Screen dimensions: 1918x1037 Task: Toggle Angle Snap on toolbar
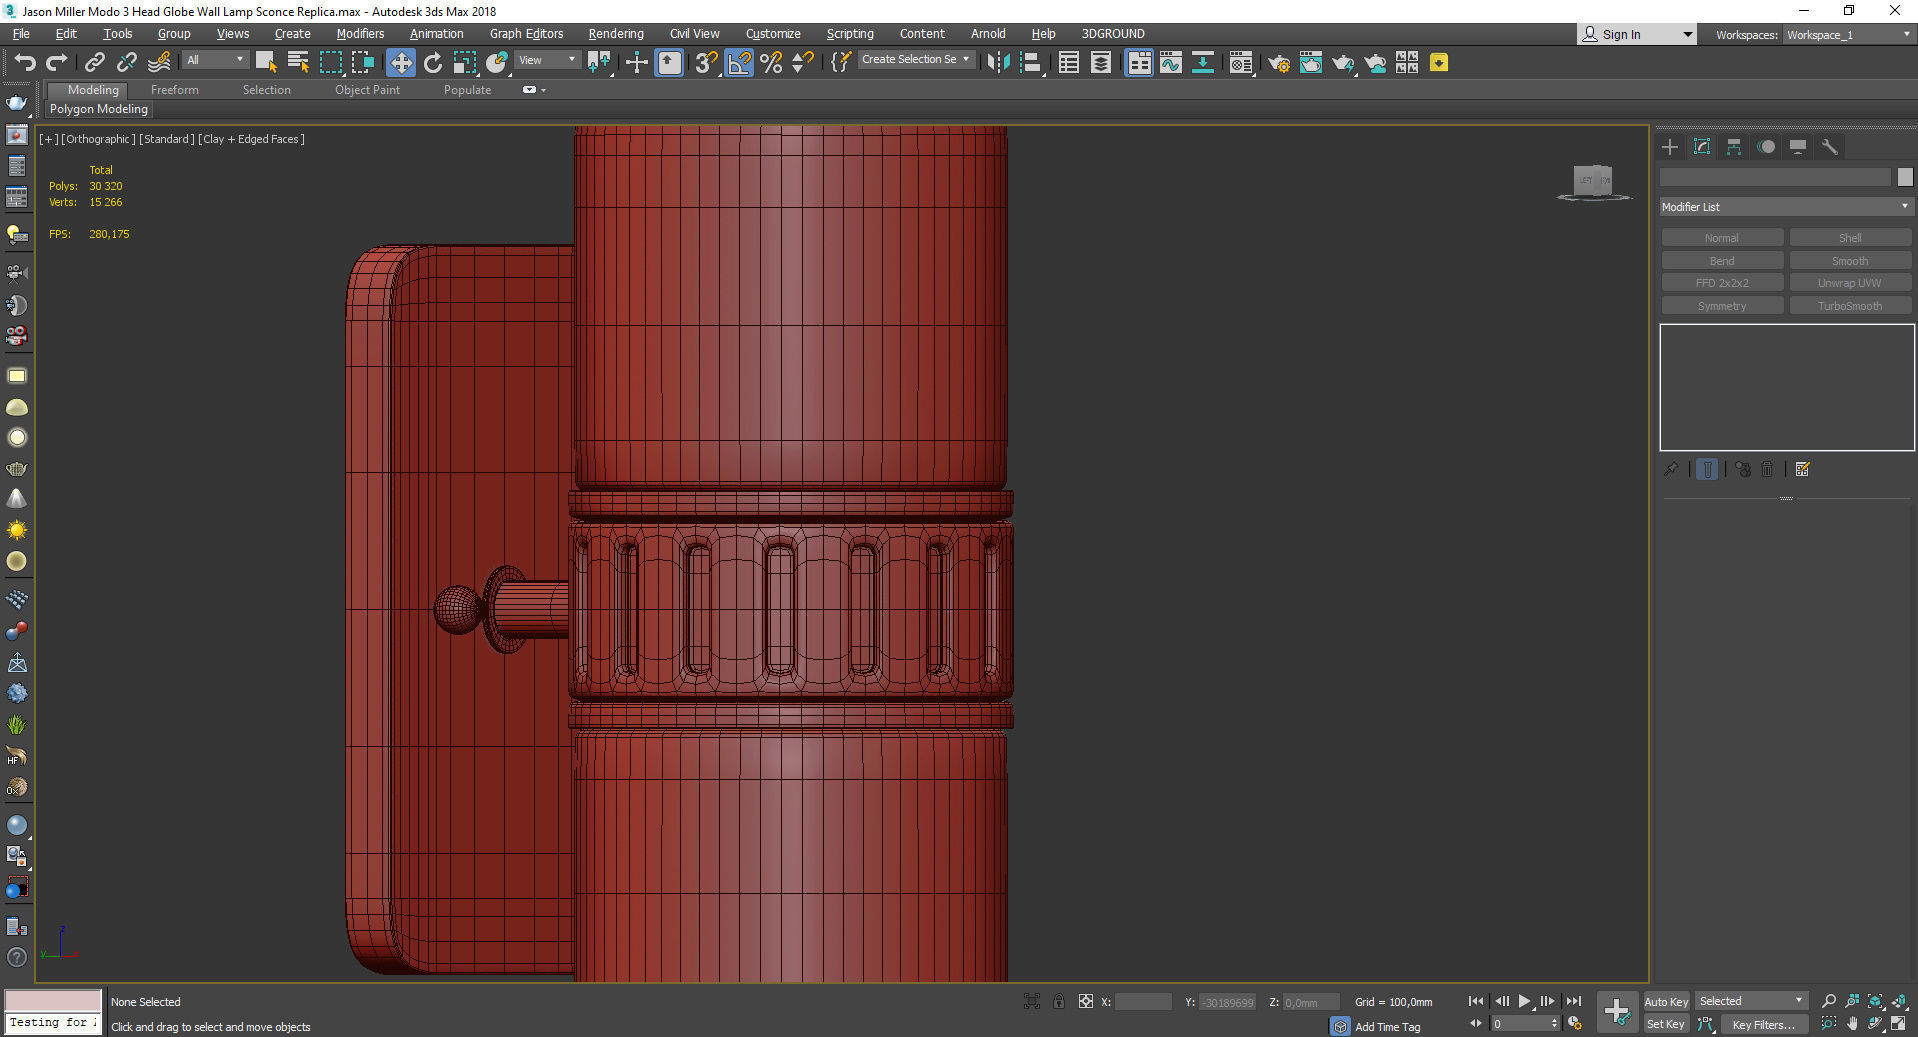pyautogui.click(x=739, y=63)
